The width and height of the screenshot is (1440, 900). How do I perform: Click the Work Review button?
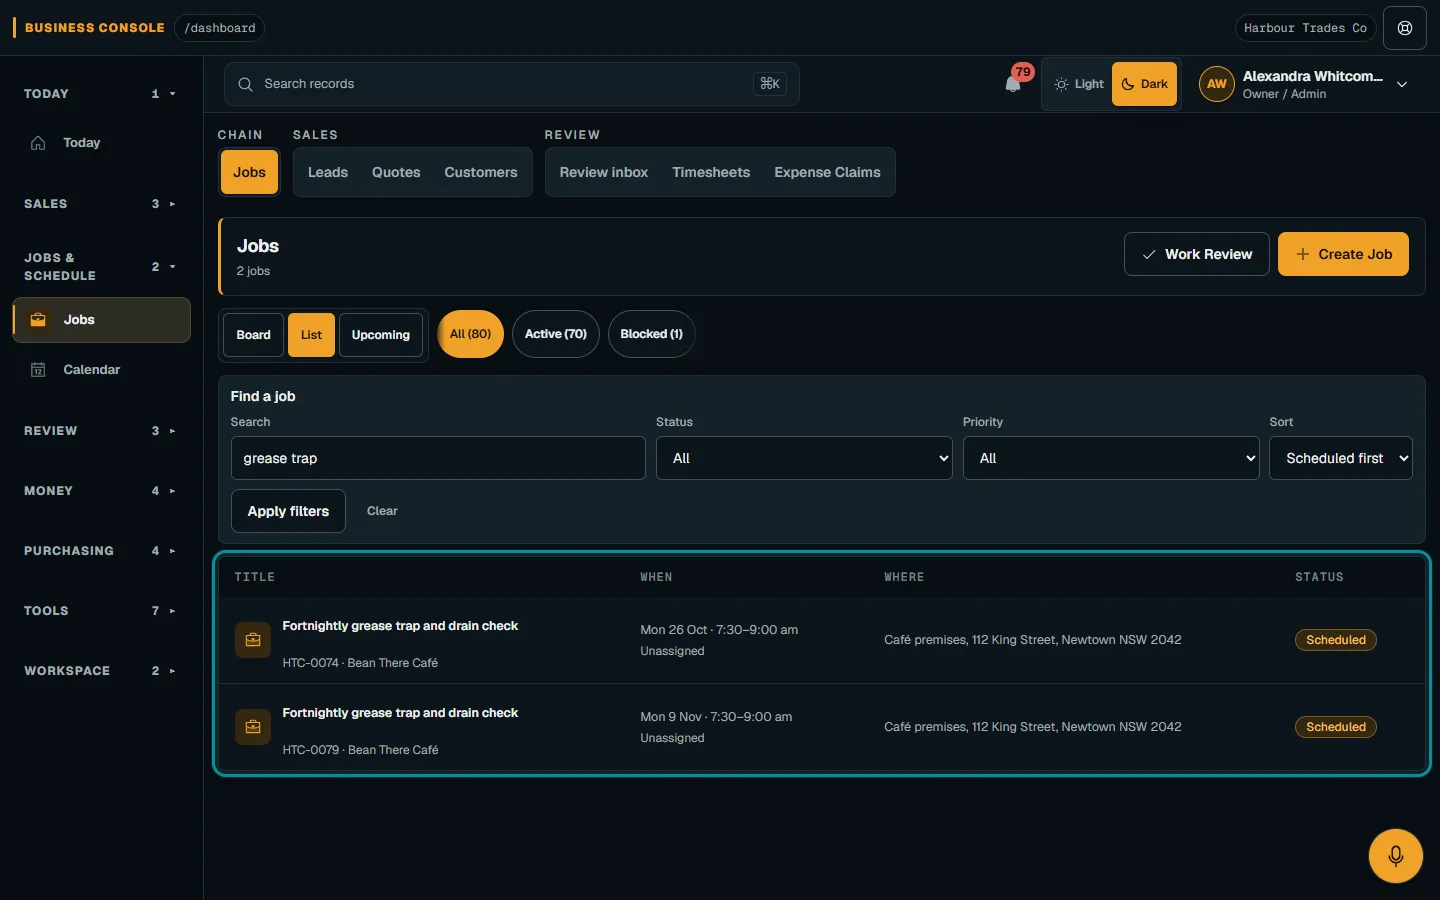(1197, 254)
